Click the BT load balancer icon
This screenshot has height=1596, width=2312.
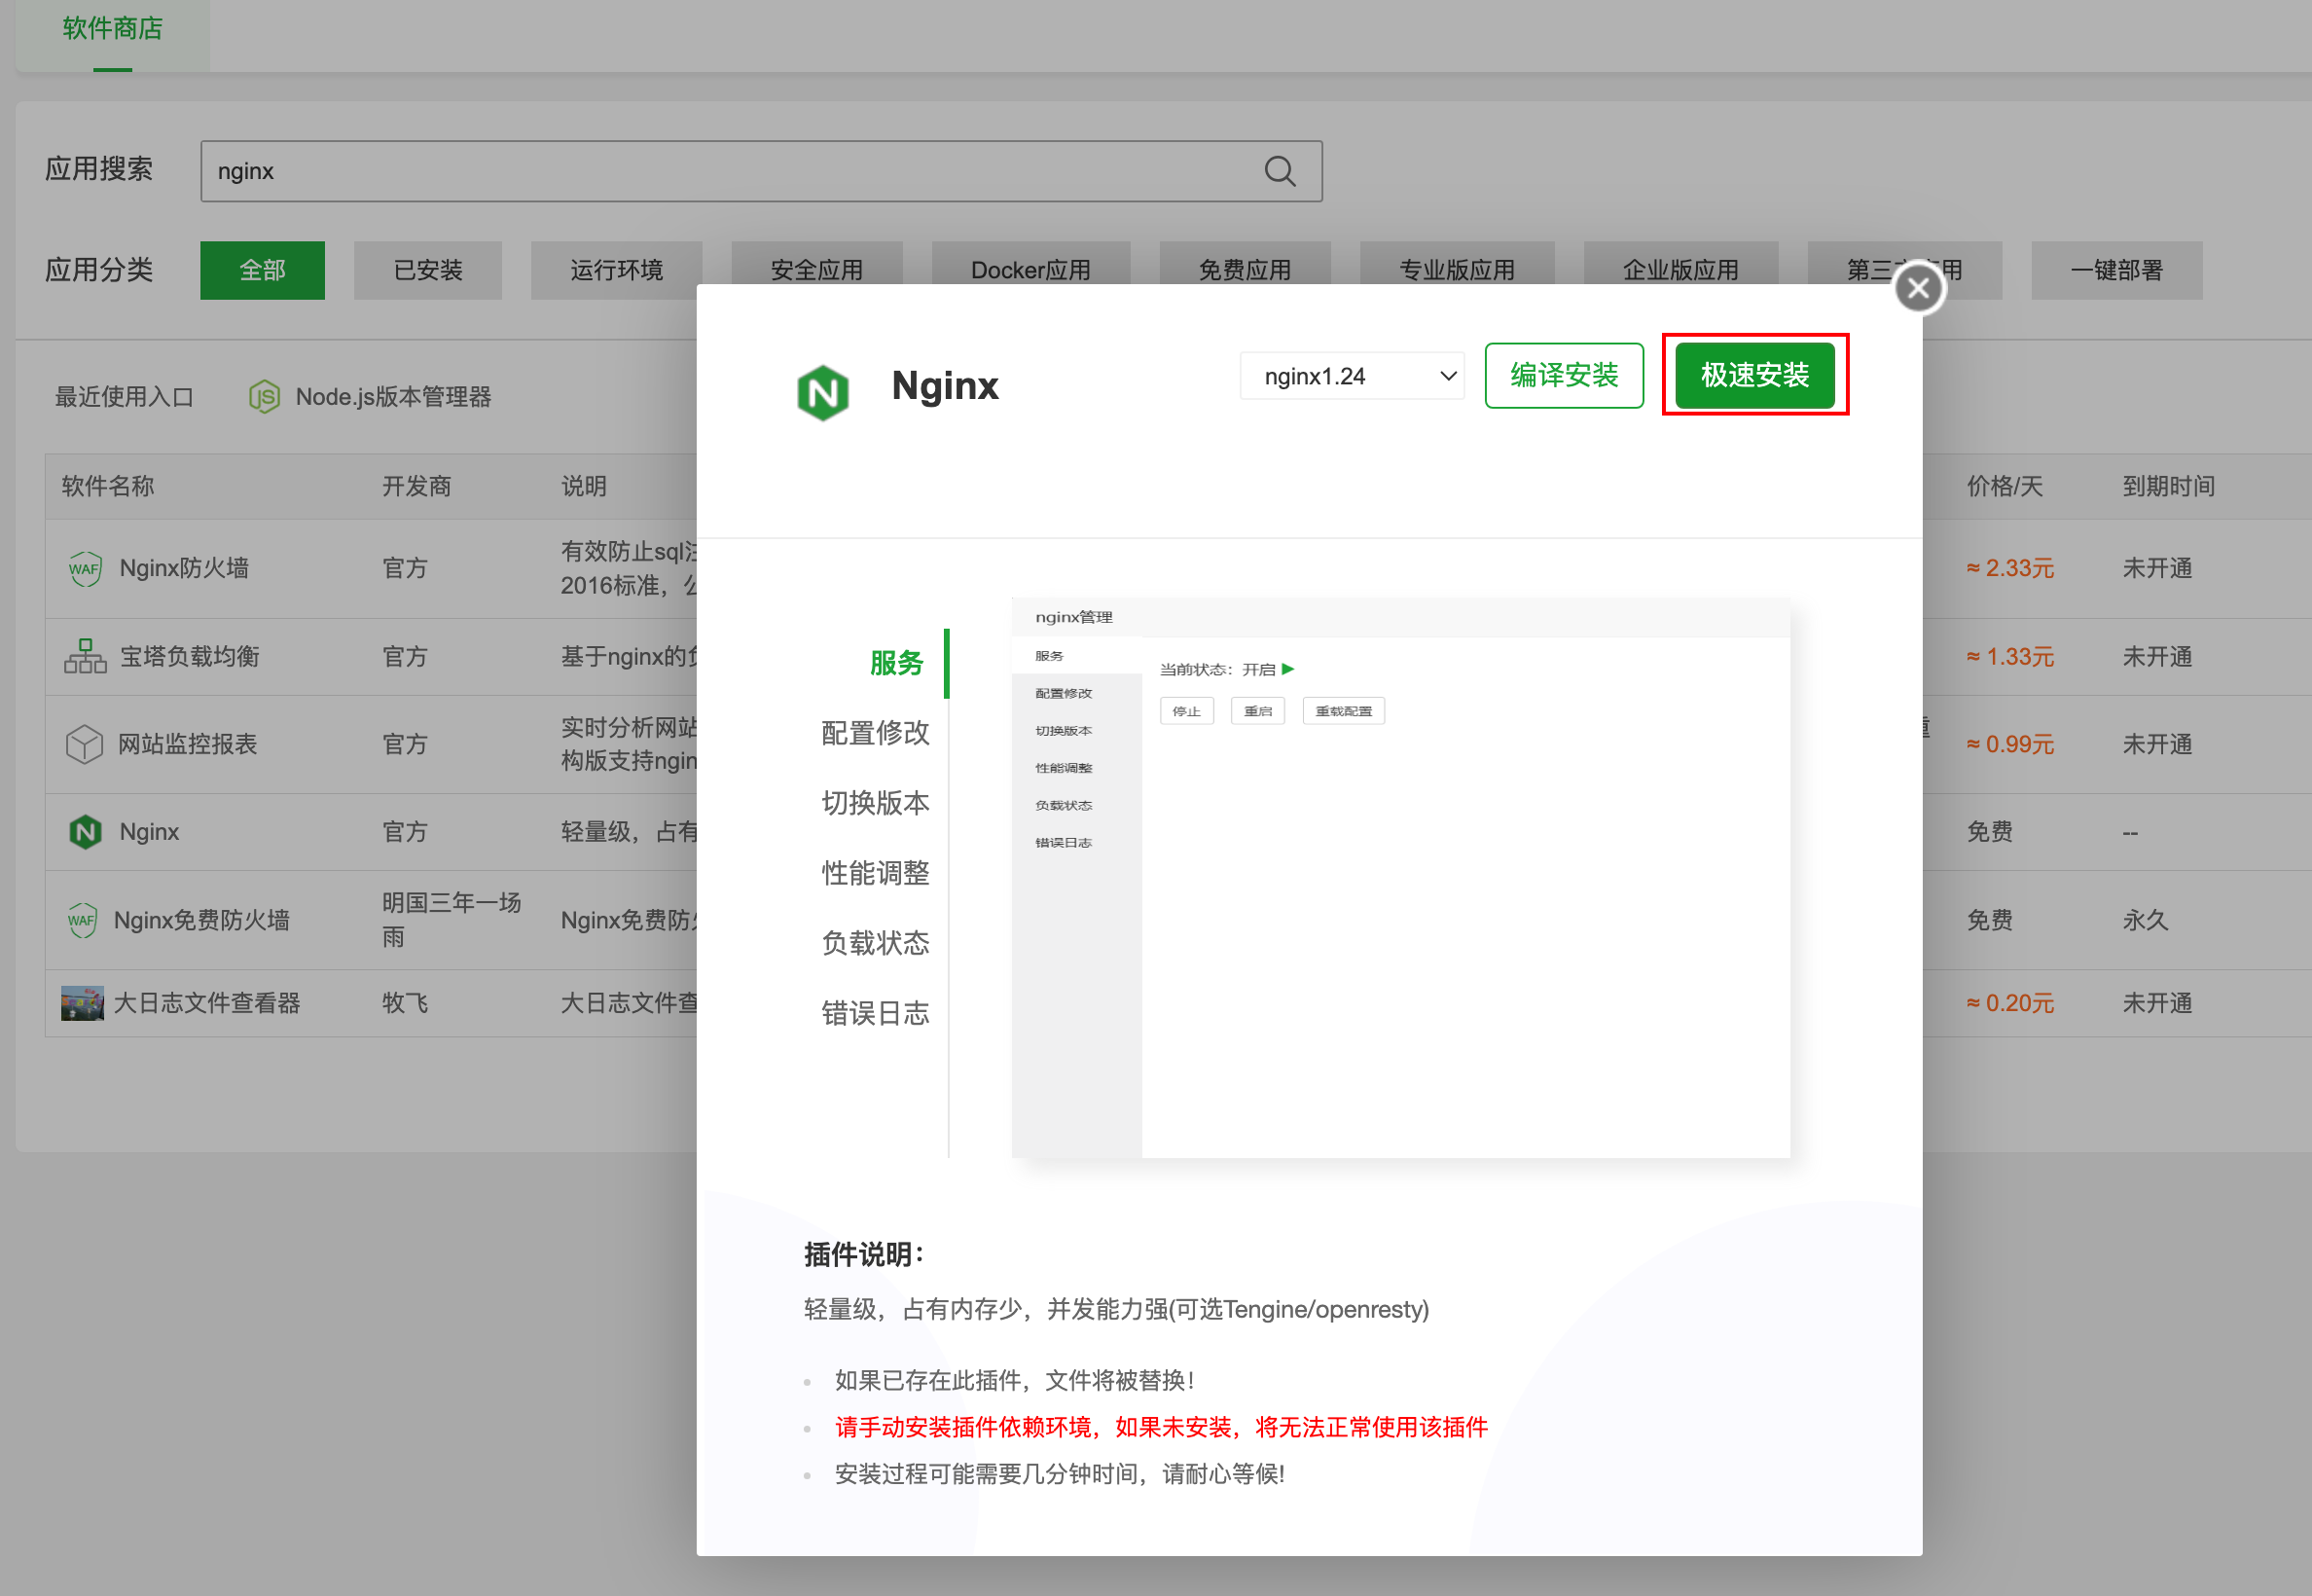click(85, 657)
